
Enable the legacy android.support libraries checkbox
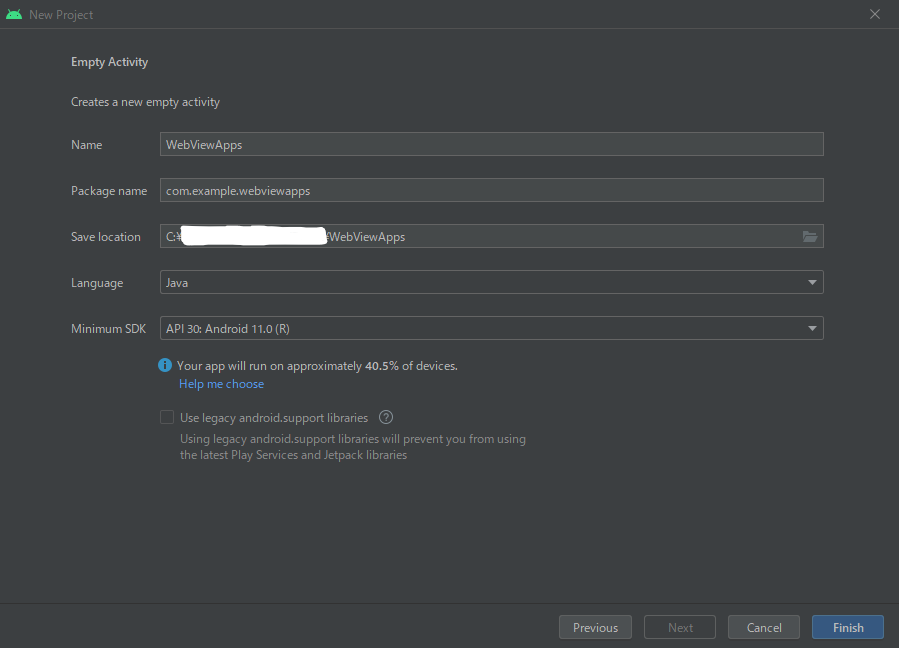click(x=167, y=418)
